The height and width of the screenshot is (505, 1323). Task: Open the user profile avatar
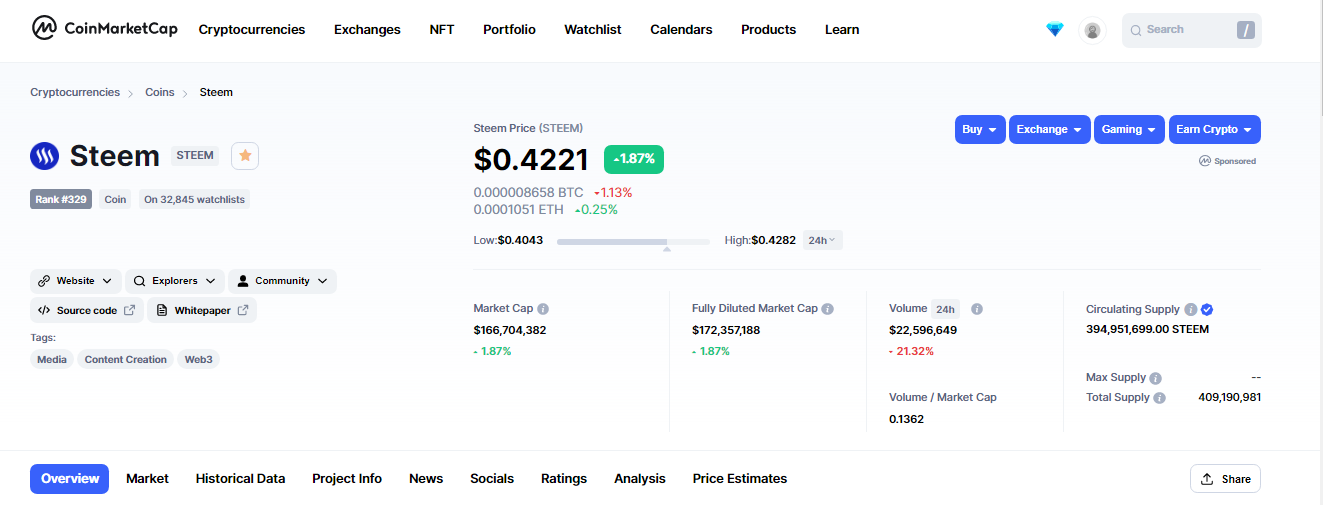point(1092,30)
